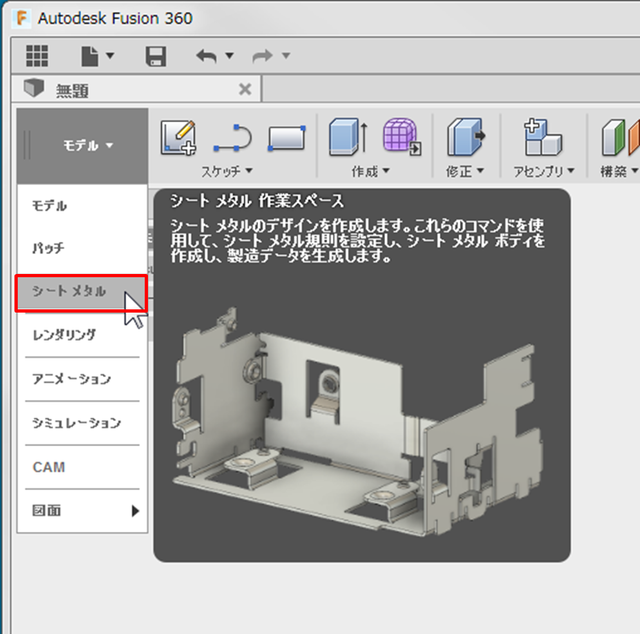This screenshot has width=640, height=634.
Task: Switch to CAM workspace
Action: [x=82, y=467]
